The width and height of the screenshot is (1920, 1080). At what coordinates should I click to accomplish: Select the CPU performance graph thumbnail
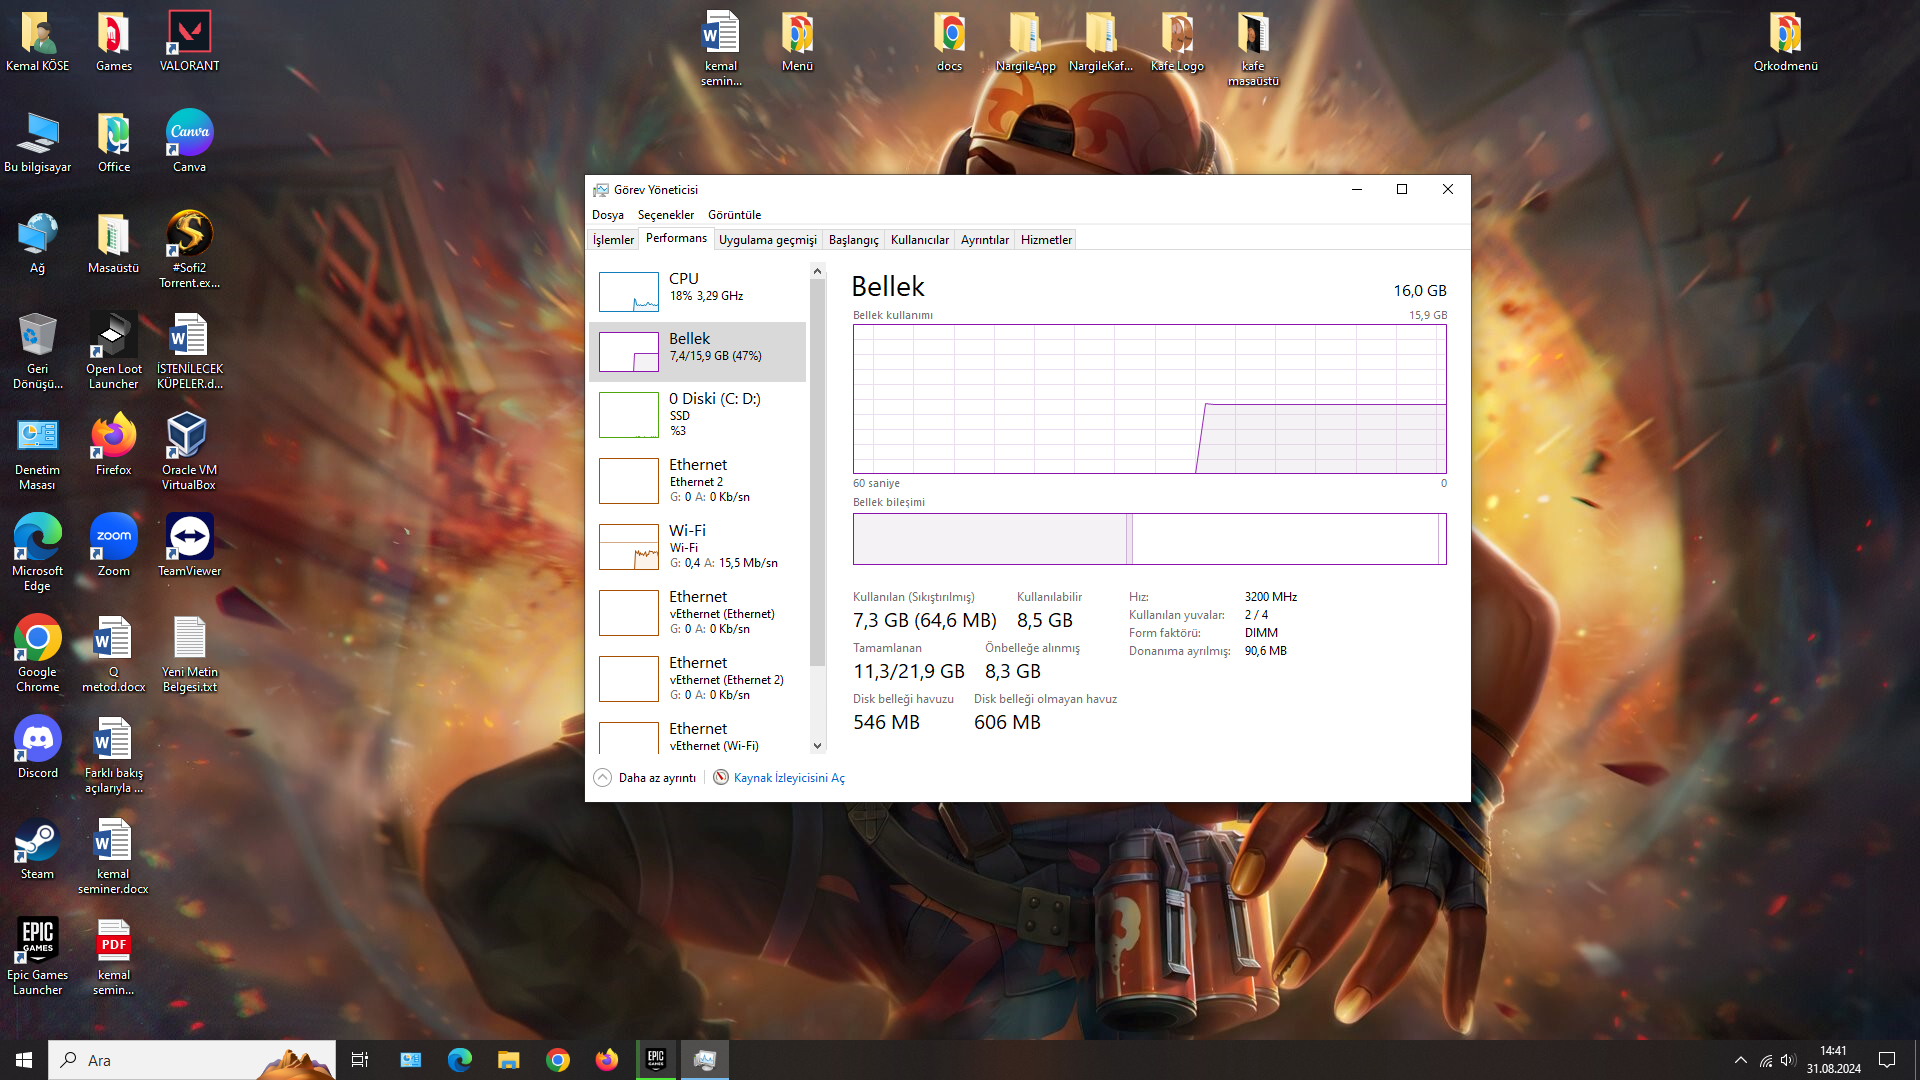(628, 291)
